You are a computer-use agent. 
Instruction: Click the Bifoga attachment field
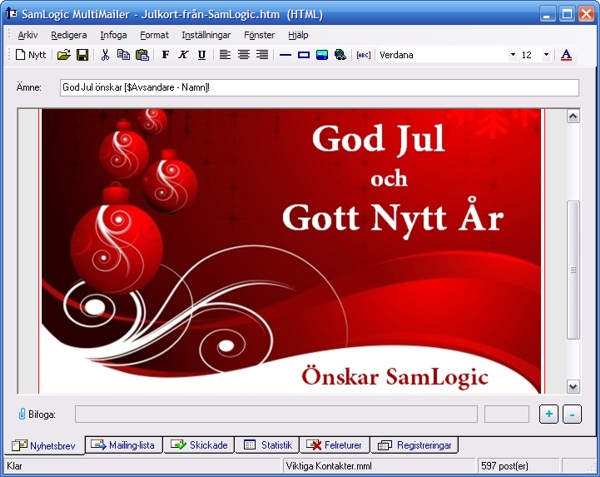click(276, 414)
